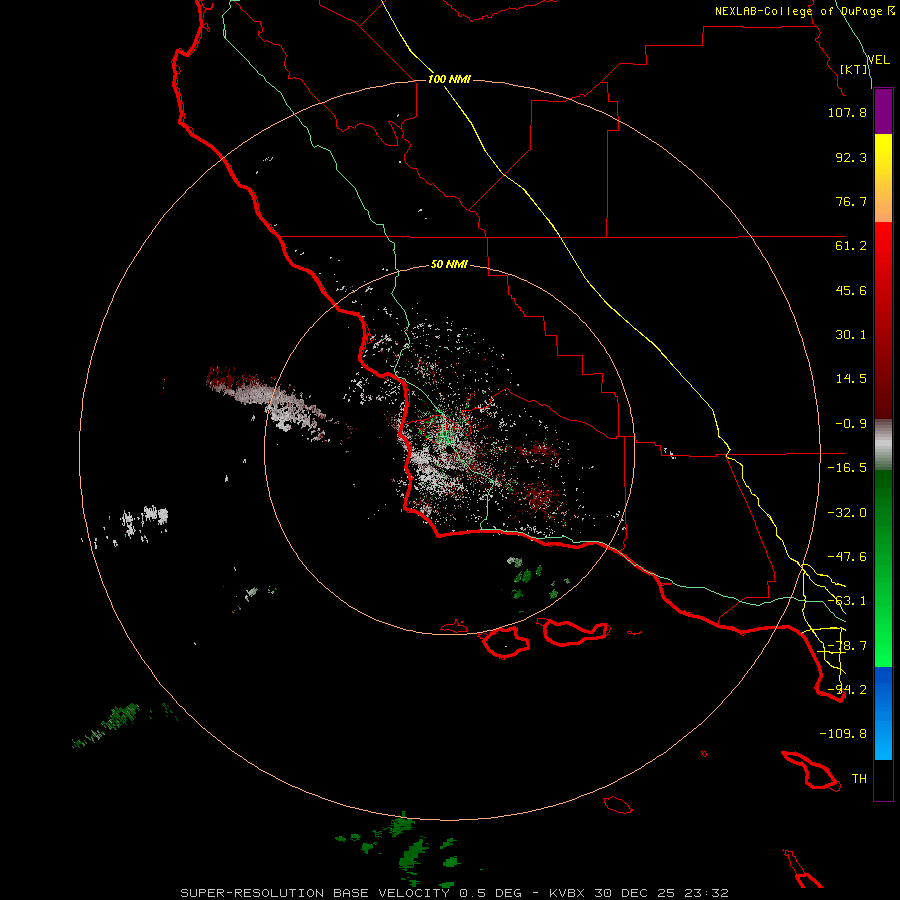Viewport: 900px width, 900px height.
Task: Click the Super-Resolution Base Velocity caption
Action: (455, 893)
